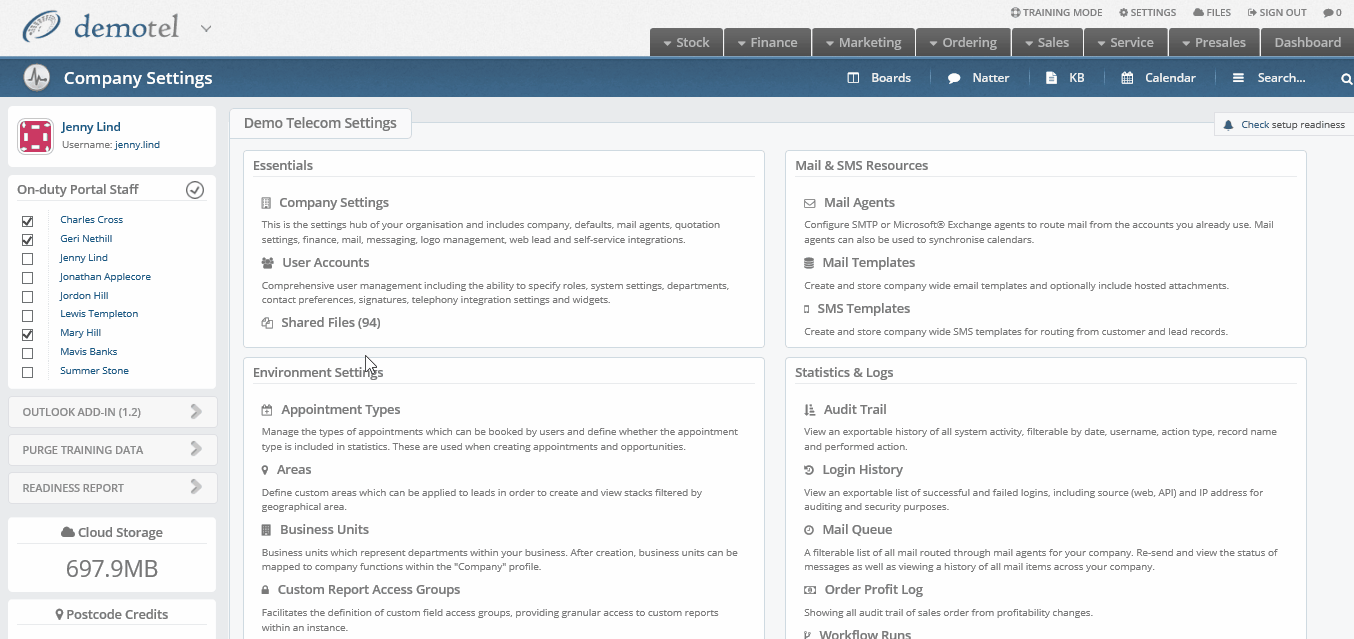This screenshot has height=639, width=1354.
Task: Click the Search field
Action: (x=1281, y=78)
